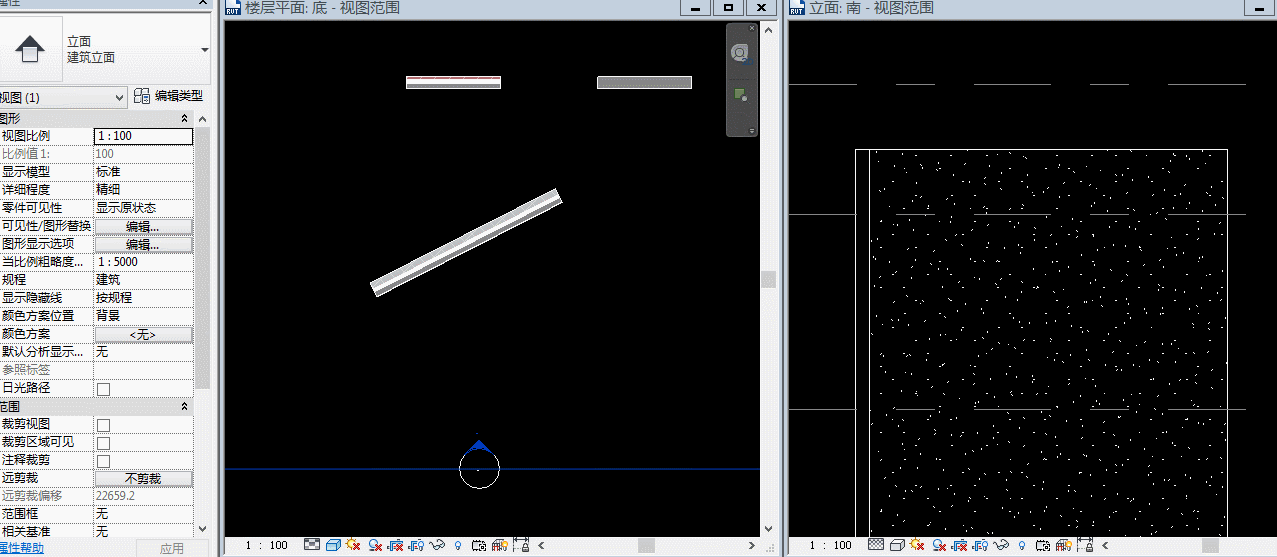The image size is (1277, 557).
Task: Click 1 : 100 scale in south elevation bar
Action: click(830, 545)
